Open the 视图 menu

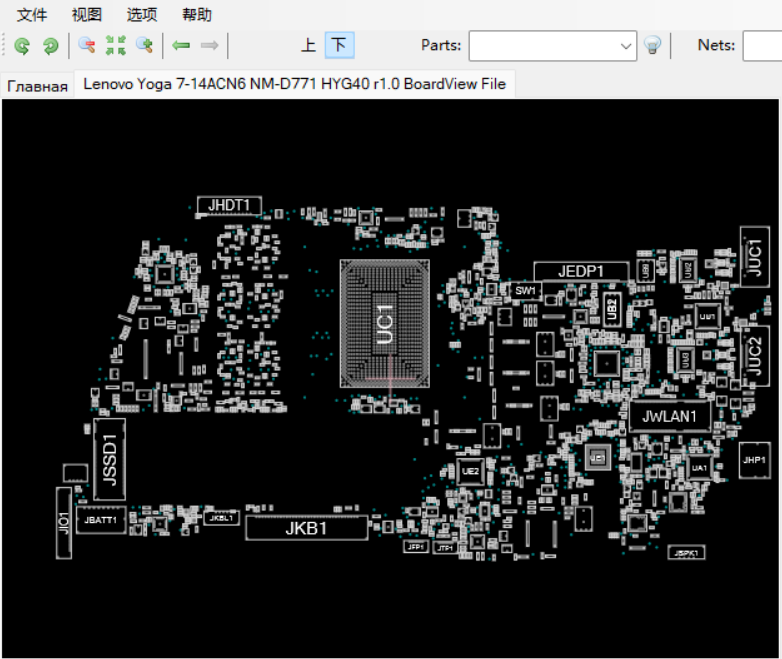tap(87, 15)
